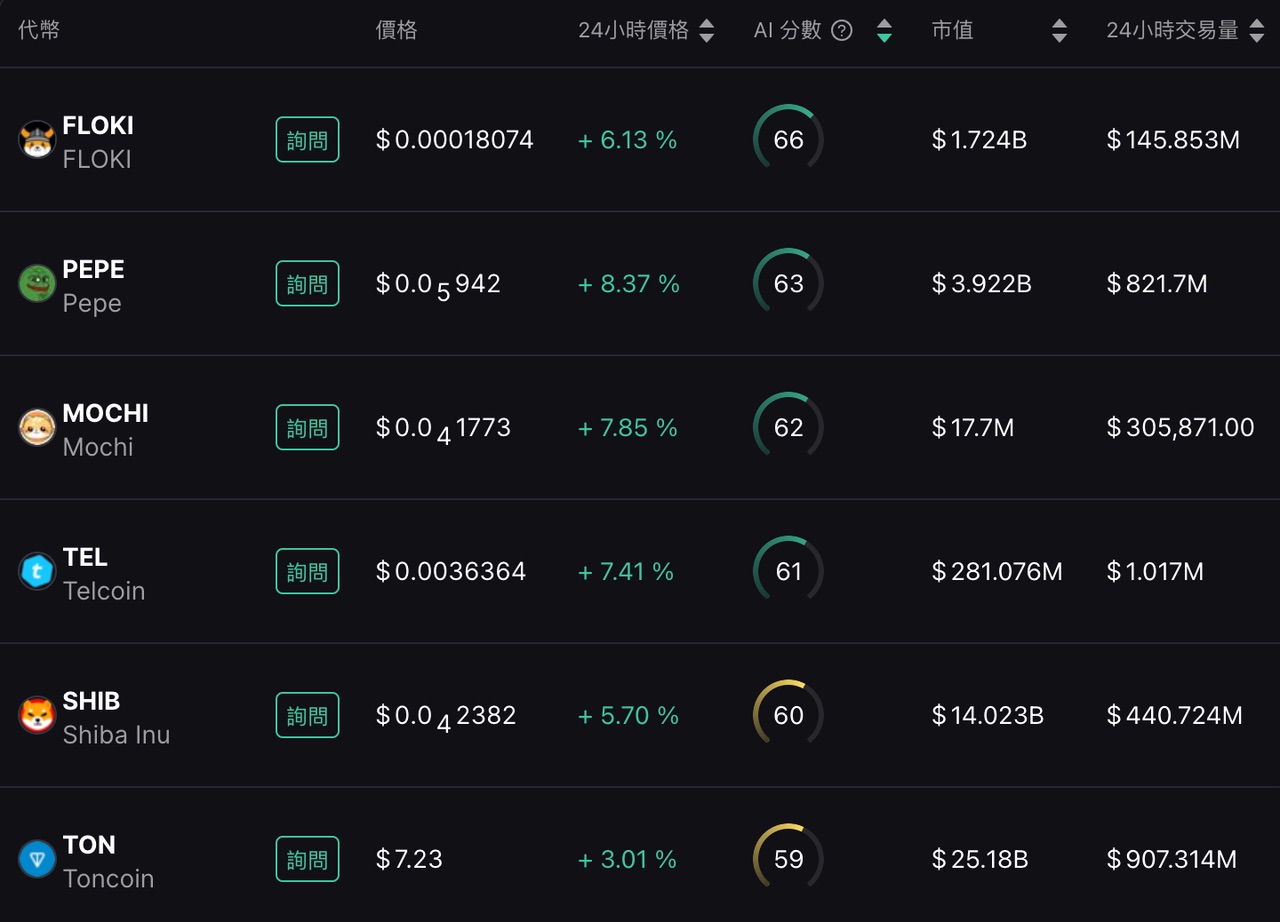
Task: Click the 詢問 button in the FLOKI row
Action: [307, 140]
